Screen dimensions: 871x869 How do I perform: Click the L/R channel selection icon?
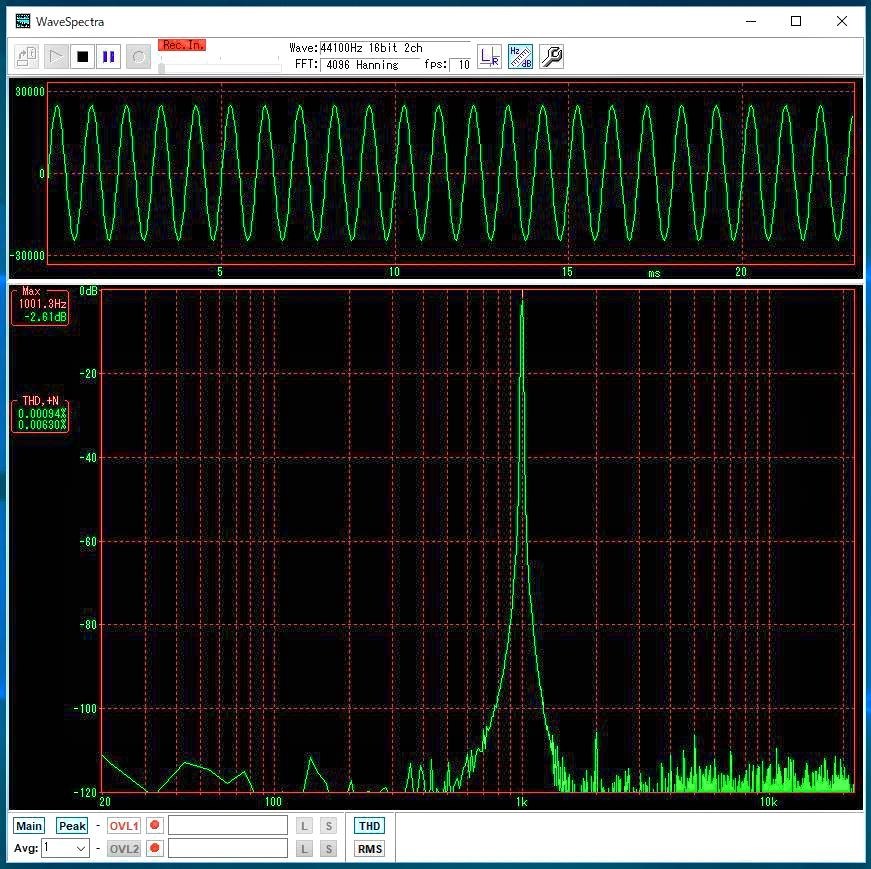[489, 57]
